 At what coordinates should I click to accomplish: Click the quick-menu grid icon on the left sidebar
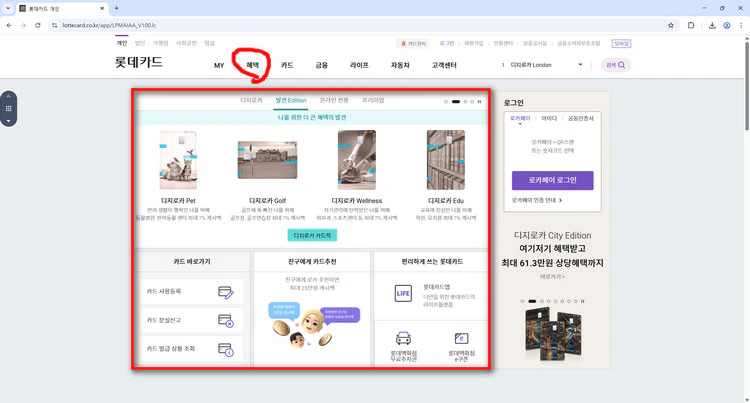point(8,109)
